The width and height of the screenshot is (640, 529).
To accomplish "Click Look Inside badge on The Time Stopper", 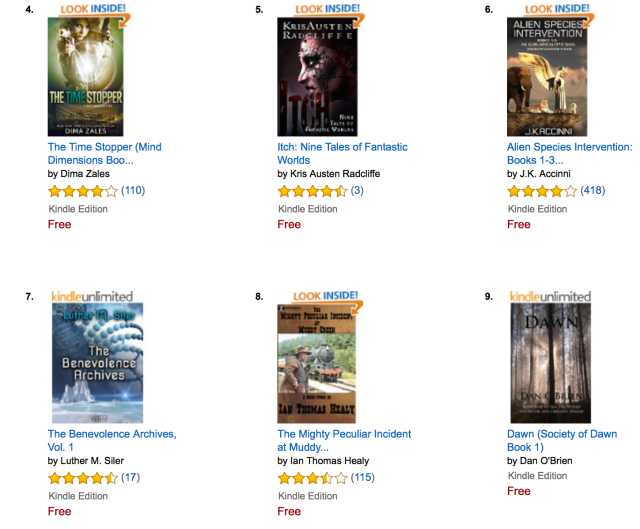I will [94, 10].
